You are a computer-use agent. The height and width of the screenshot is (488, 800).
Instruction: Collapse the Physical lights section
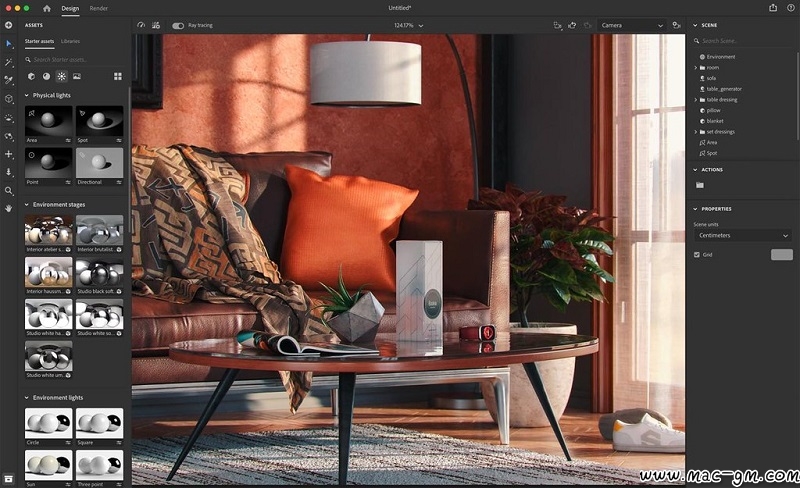[x=27, y=95]
